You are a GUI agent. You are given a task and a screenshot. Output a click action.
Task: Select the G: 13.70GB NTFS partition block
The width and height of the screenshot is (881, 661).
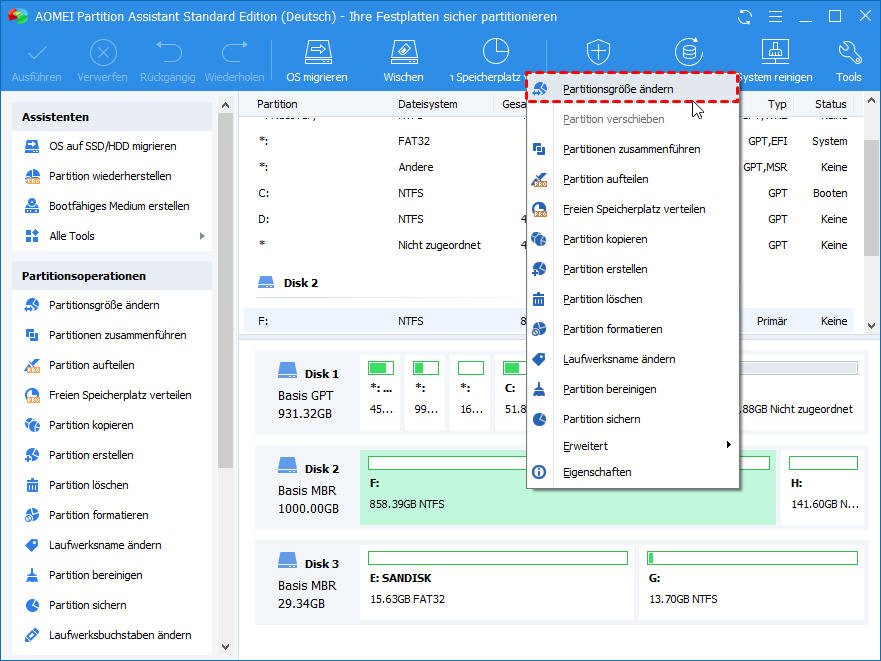pos(753,582)
